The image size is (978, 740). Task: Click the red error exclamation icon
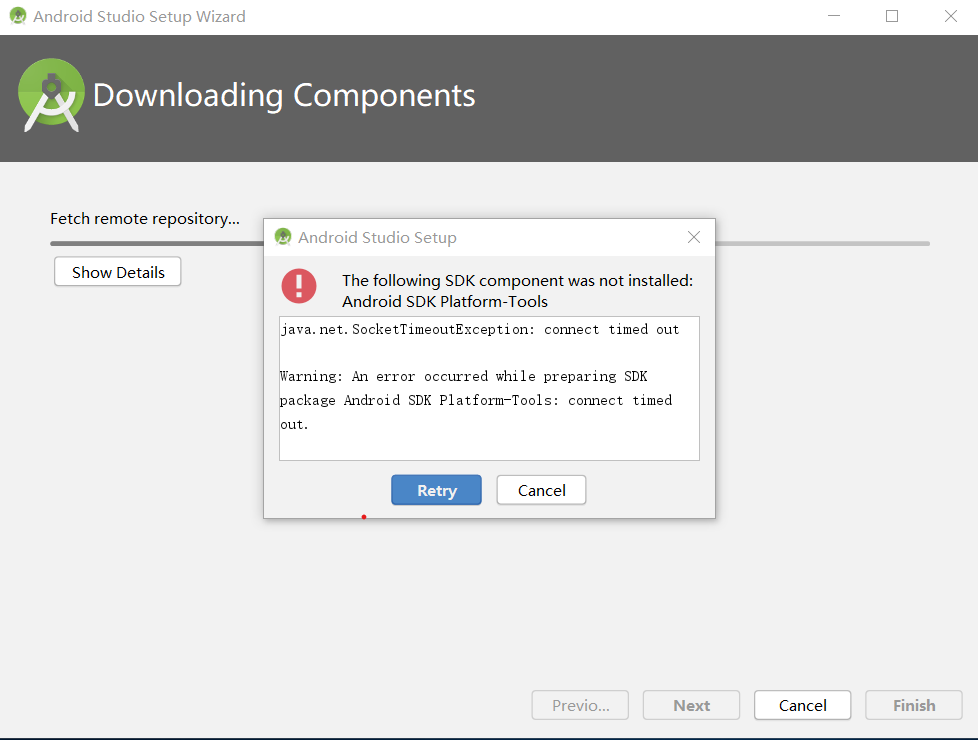[298, 286]
